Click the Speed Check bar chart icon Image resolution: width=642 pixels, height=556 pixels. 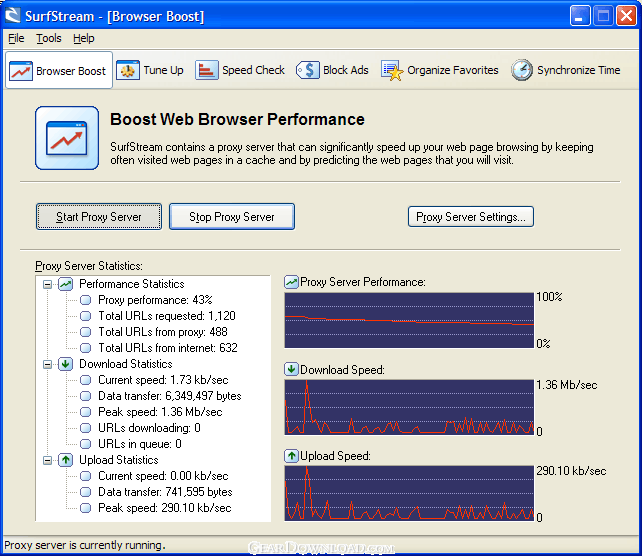point(206,70)
